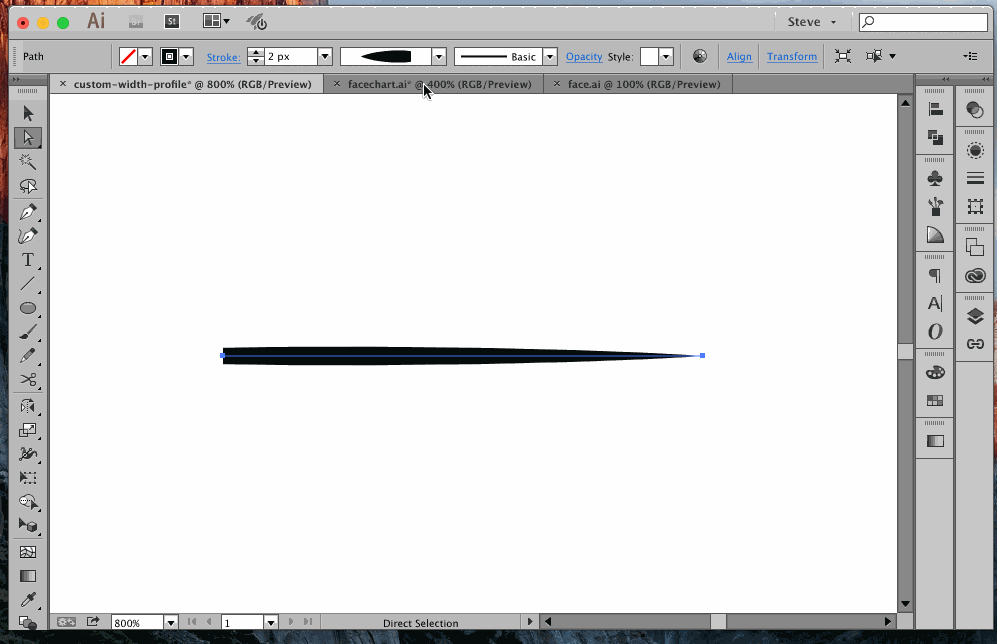Open the Arrange Documents dropdown
The width and height of the screenshot is (997, 644).
pyautogui.click(x=216, y=21)
